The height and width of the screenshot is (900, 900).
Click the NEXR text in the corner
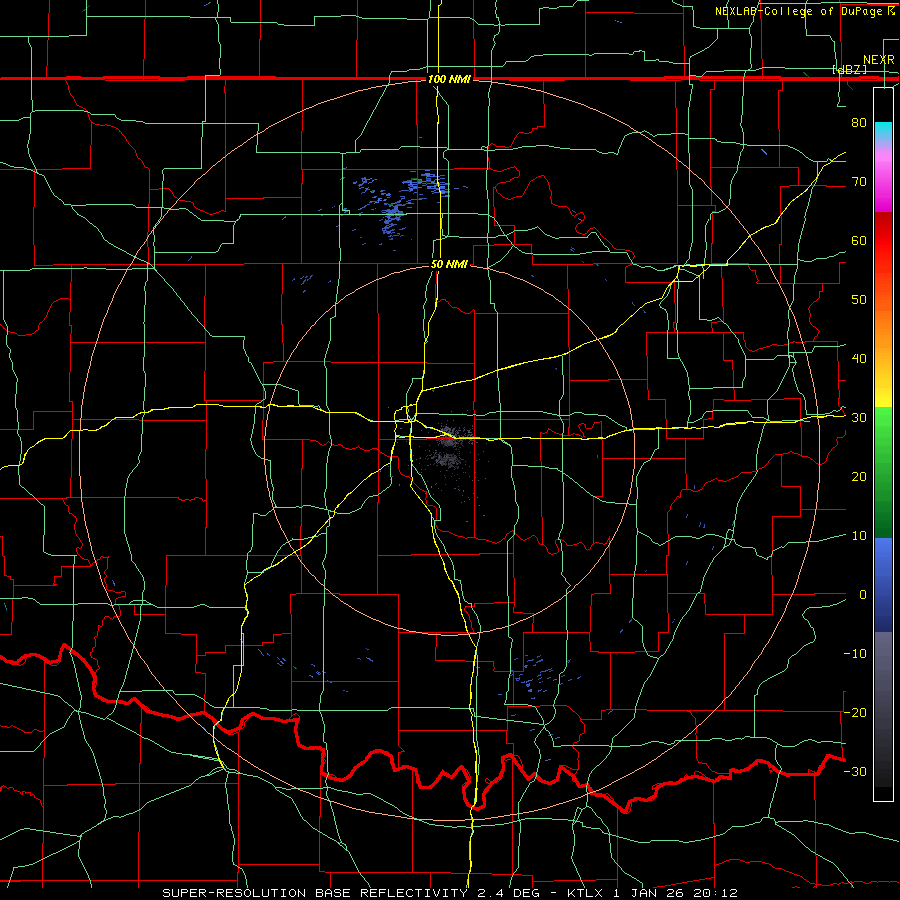coord(878,60)
